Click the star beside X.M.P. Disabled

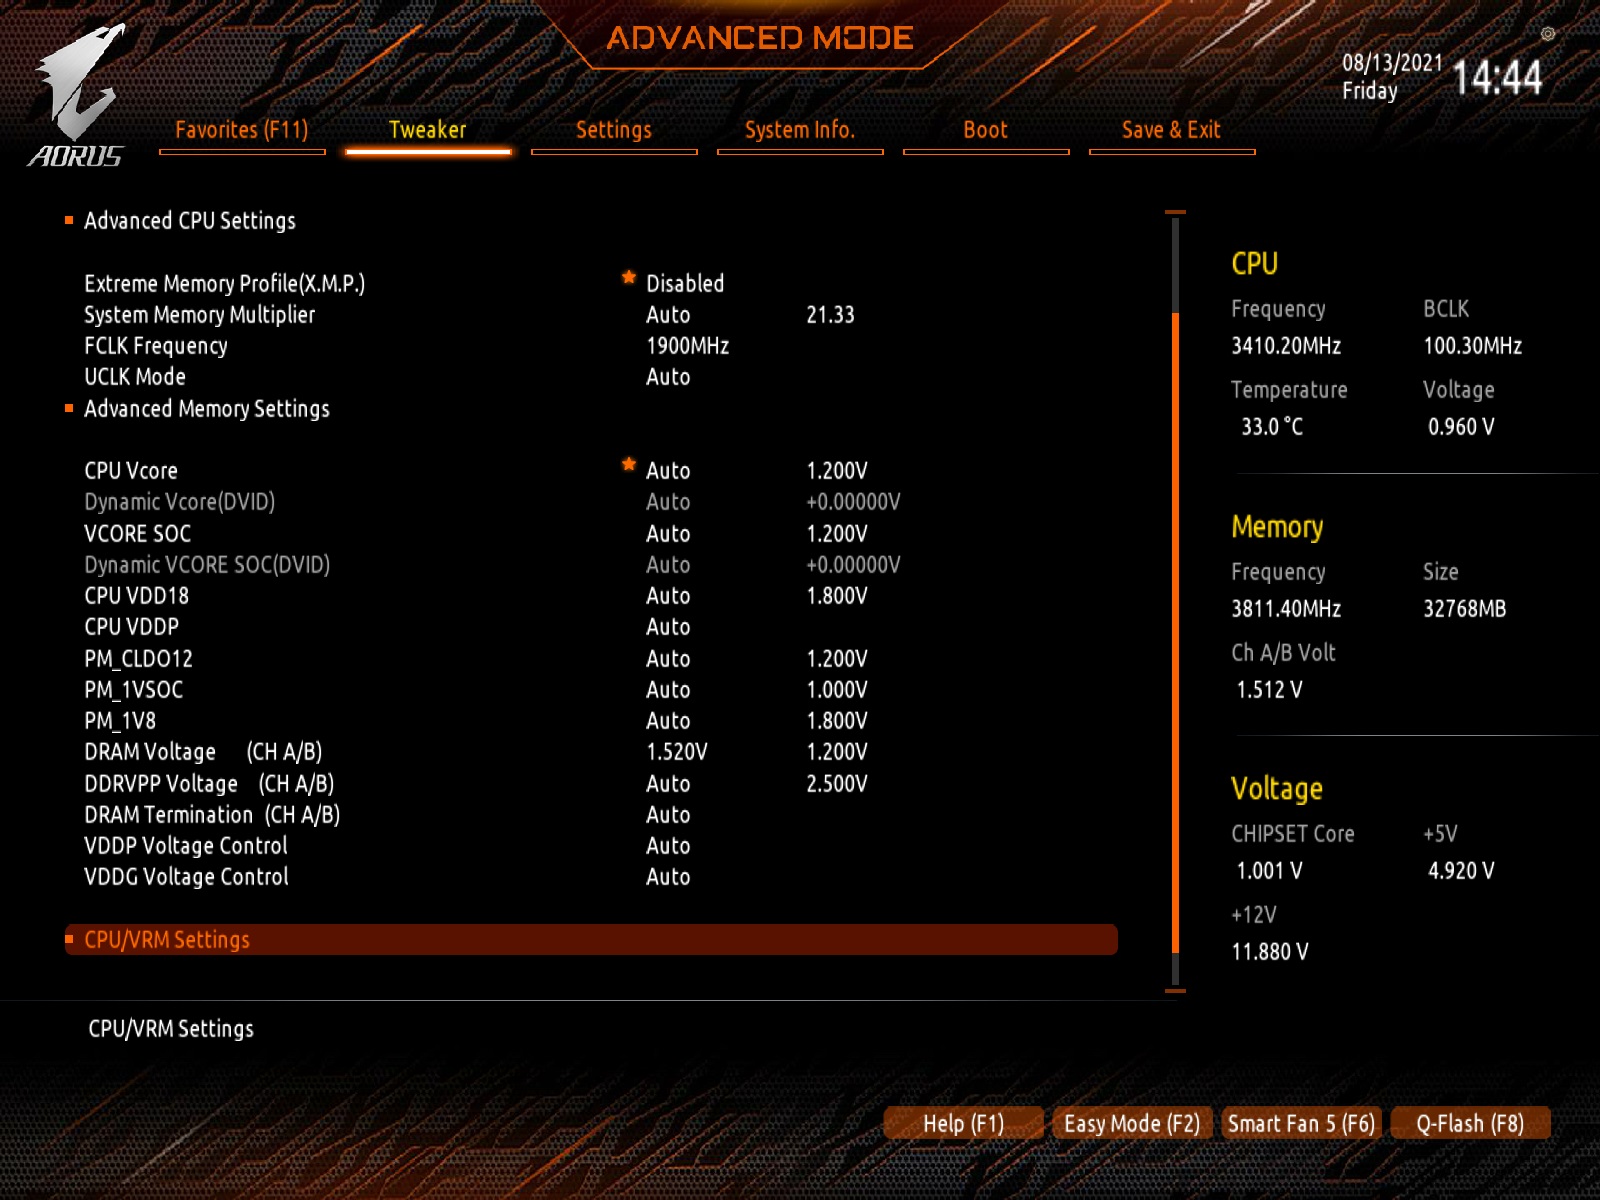click(x=629, y=277)
